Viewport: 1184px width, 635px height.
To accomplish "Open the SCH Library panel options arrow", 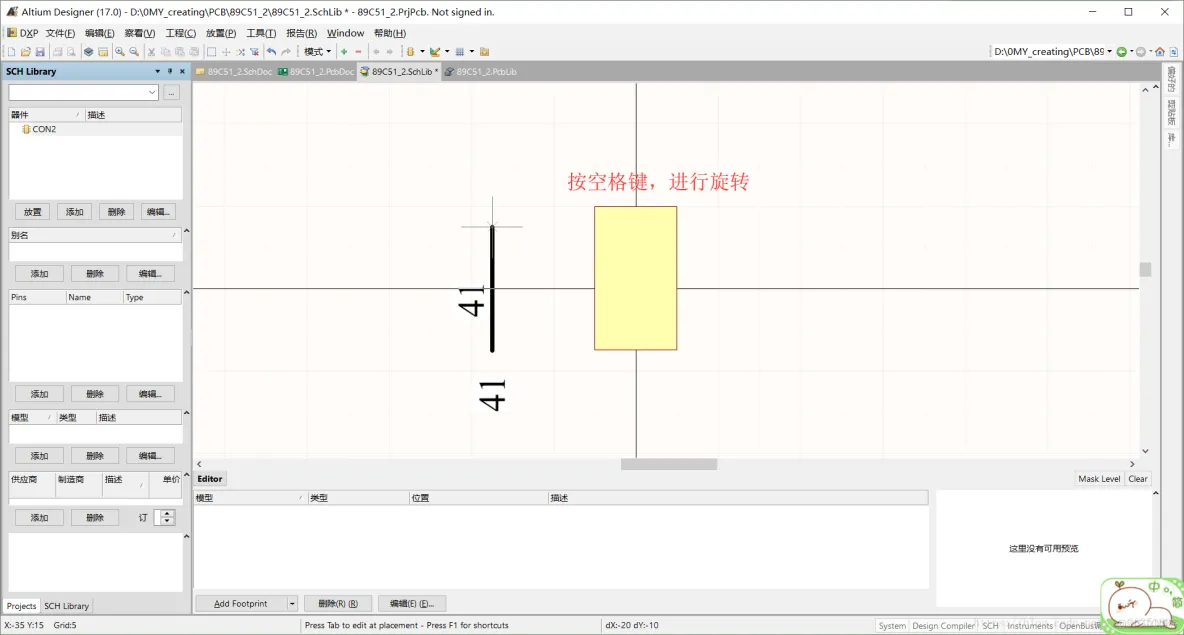I will (x=157, y=72).
